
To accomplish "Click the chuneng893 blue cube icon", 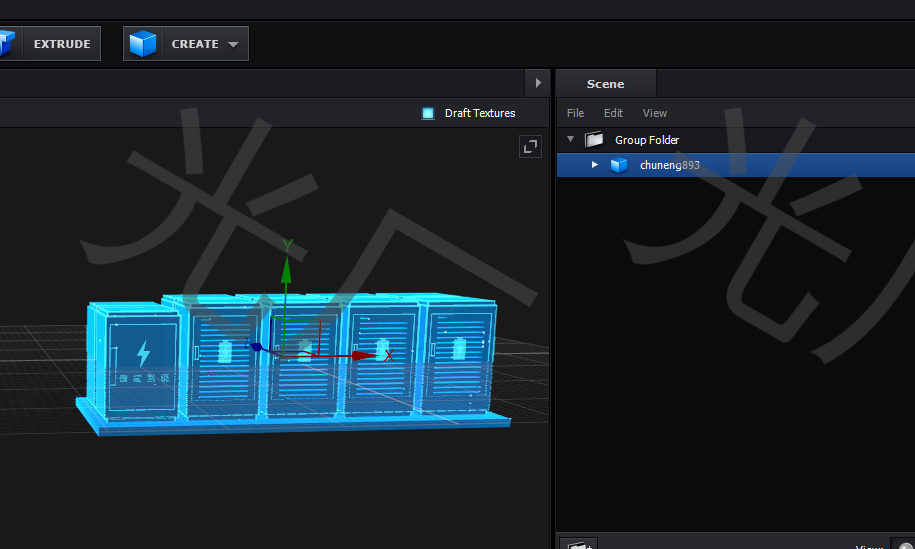I will 619,165.
